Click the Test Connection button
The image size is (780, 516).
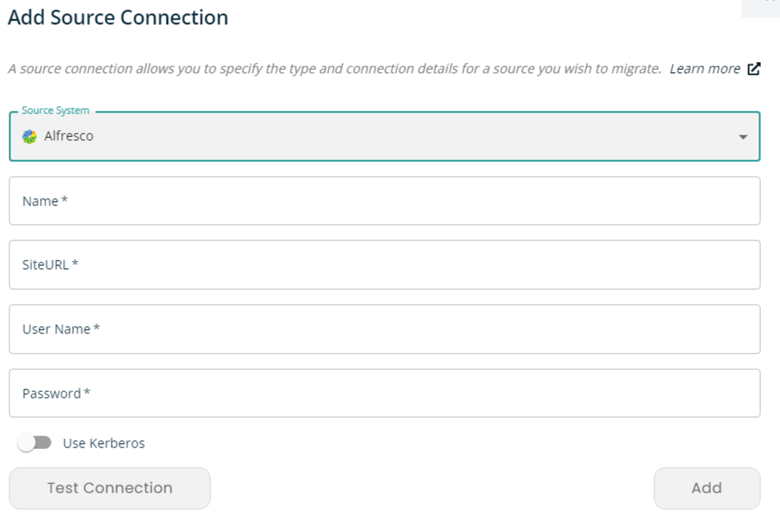pyautogui.click(x=109, y=488)
